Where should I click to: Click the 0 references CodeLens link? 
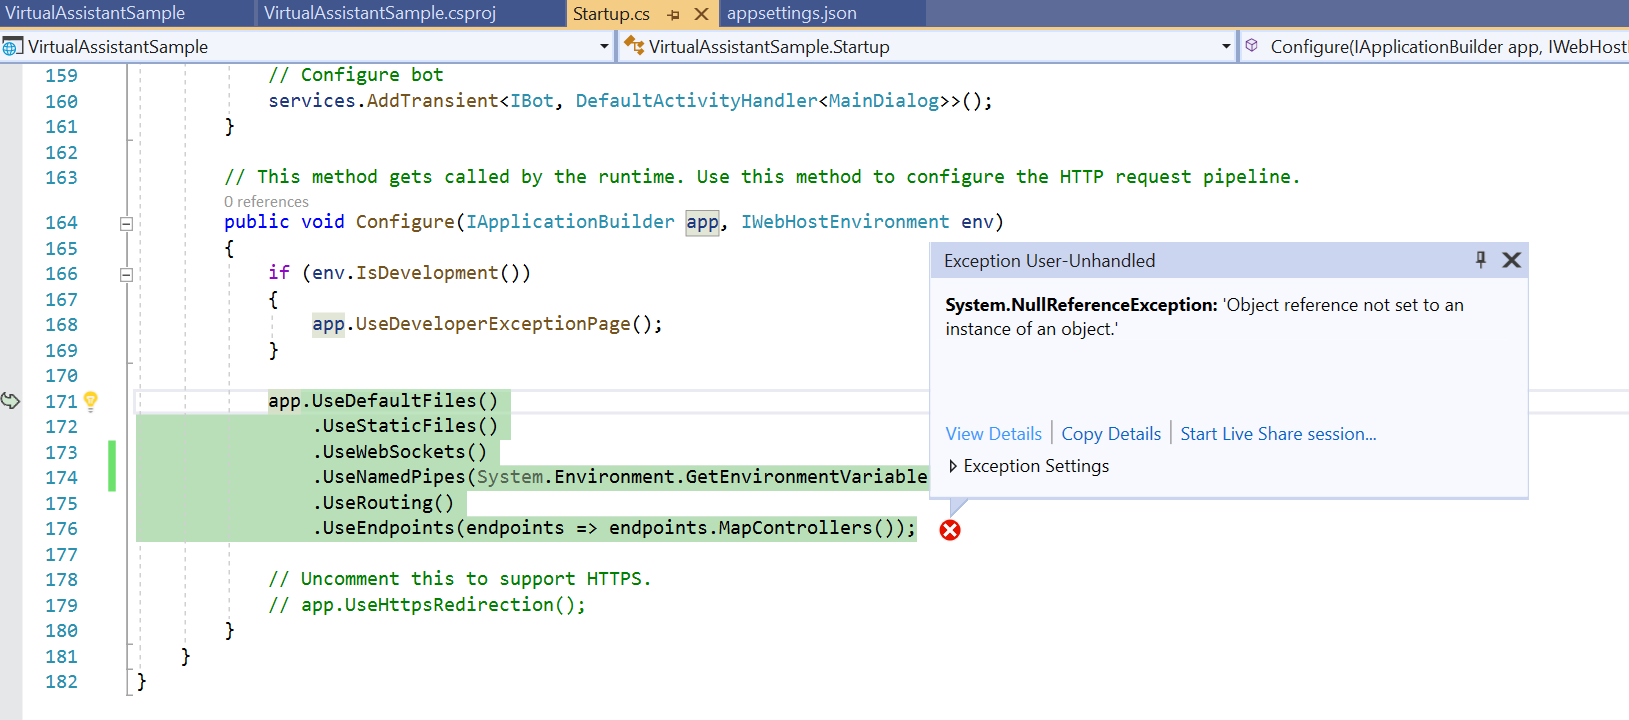pyautogui.click(x=266, y=201)
